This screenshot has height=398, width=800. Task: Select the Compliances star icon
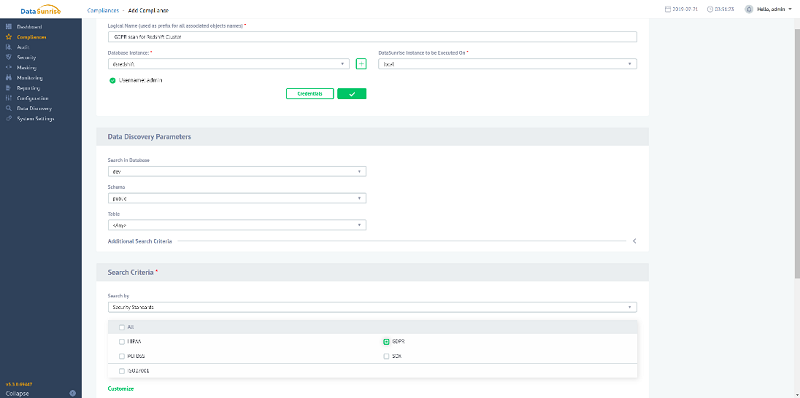click(9, 37)
